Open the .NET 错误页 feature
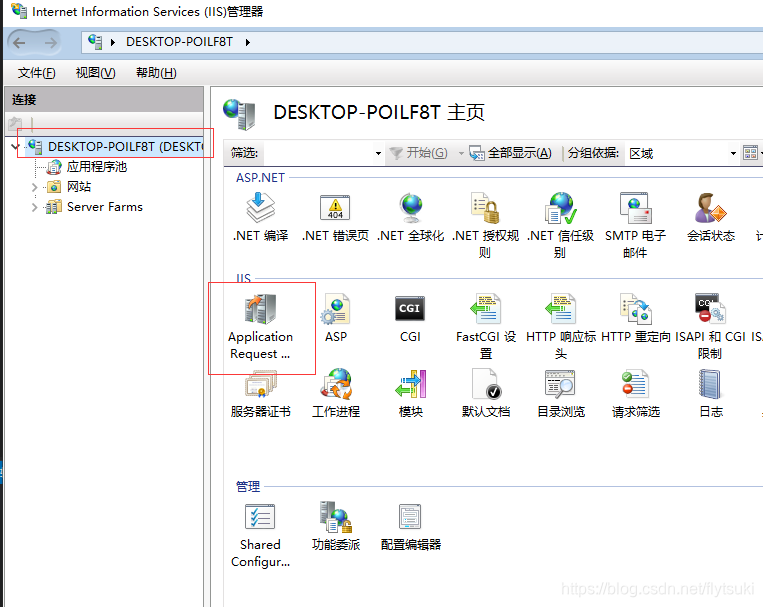The width and height of the screenshot is (763, 607). coord(335,217)
